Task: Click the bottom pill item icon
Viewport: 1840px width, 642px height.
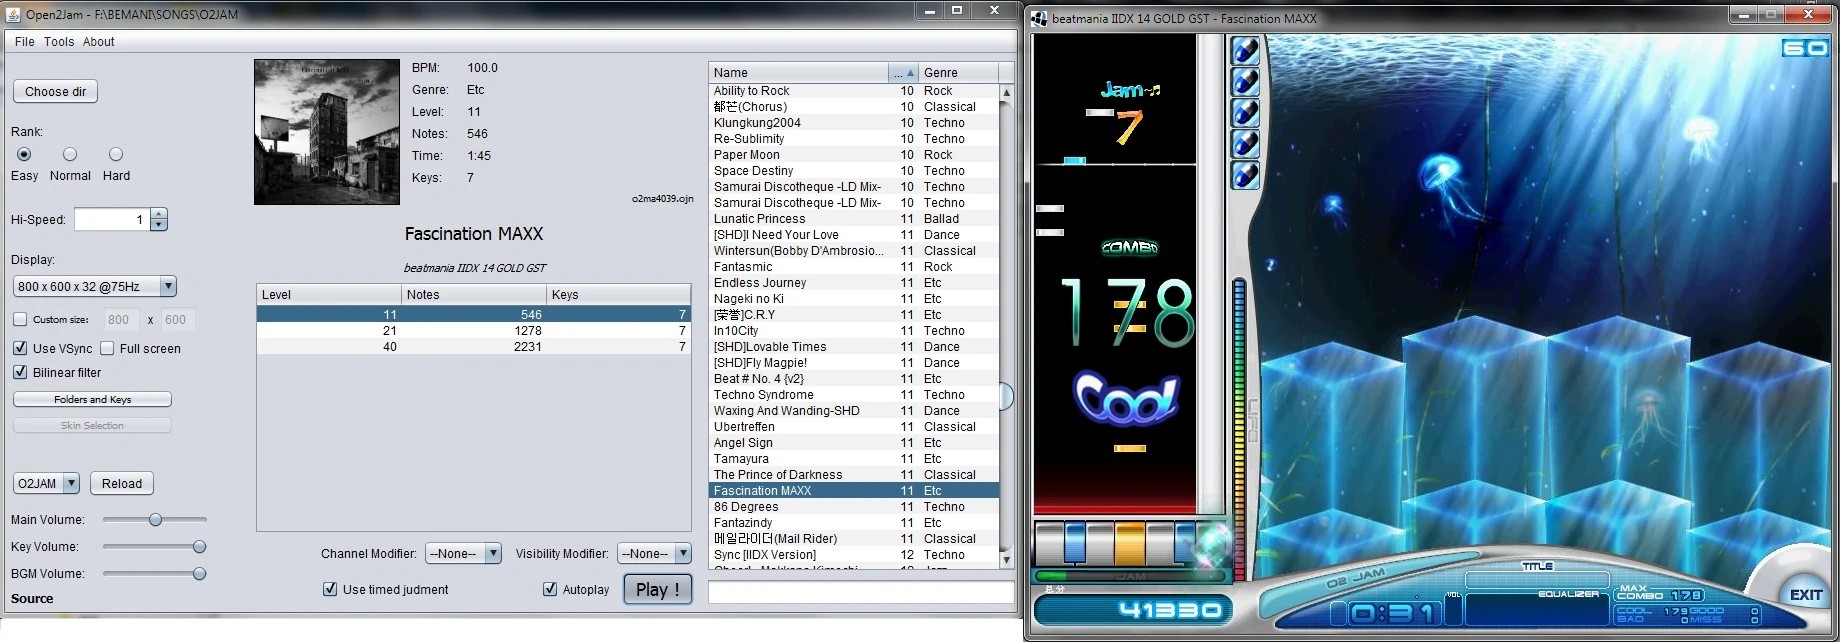Action: 1245,175
